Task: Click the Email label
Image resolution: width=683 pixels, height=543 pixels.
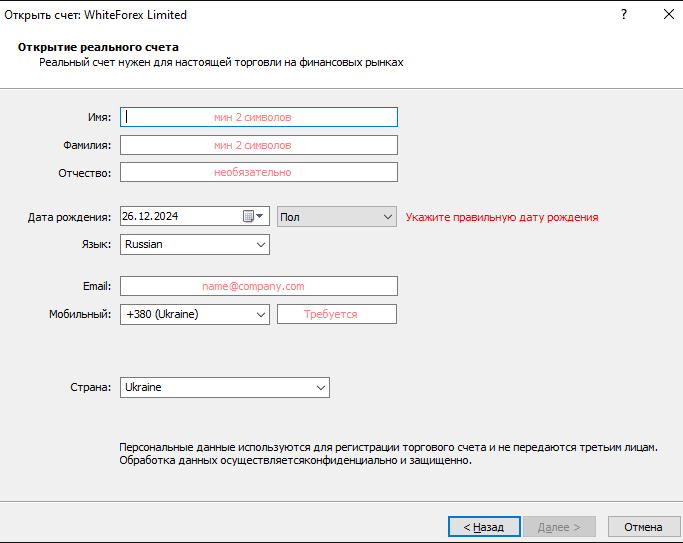Action: pos(97,286)
